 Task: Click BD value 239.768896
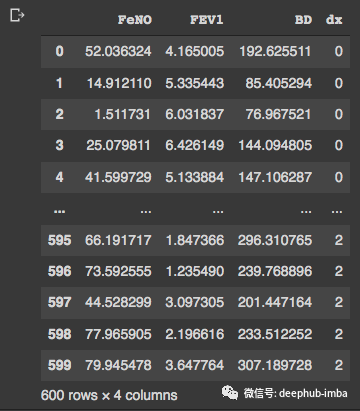coord(275,271)
